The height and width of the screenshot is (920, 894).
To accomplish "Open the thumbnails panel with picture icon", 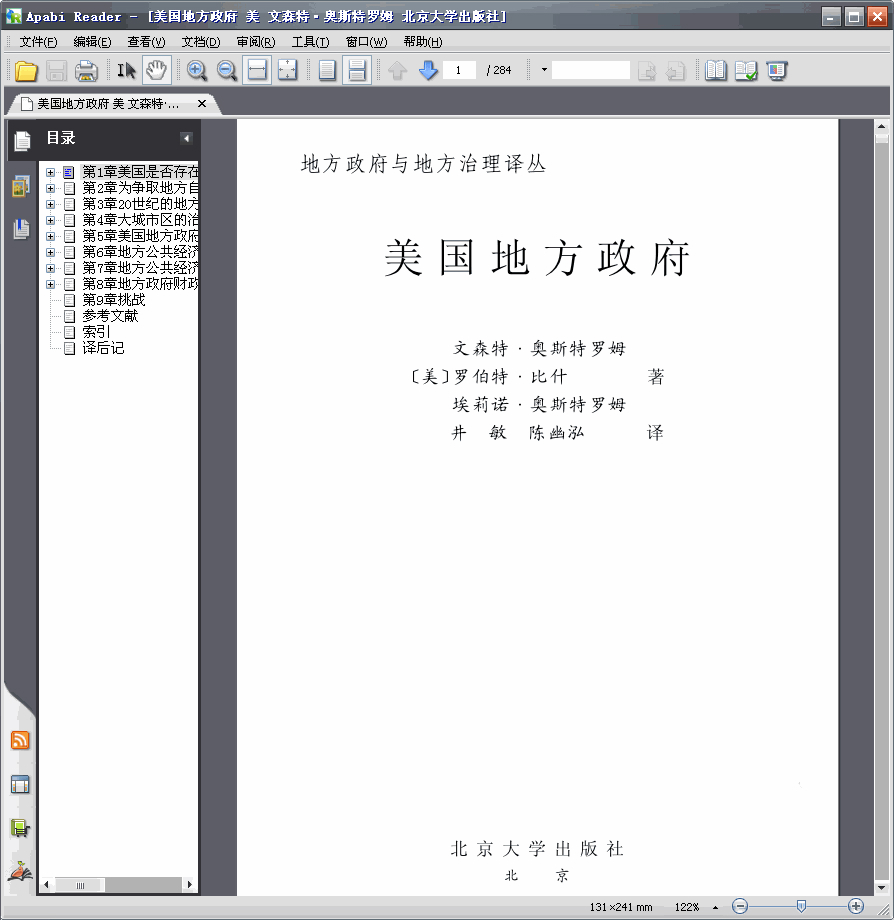I will tap(20, 187).
